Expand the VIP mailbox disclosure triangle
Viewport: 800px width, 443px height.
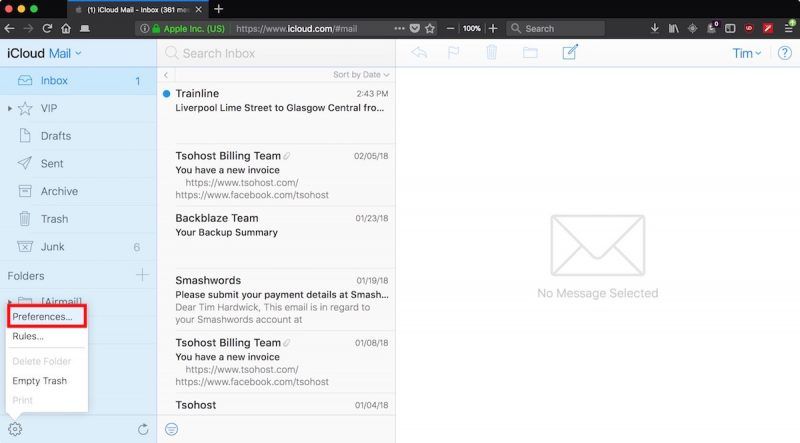coord(10,108)
